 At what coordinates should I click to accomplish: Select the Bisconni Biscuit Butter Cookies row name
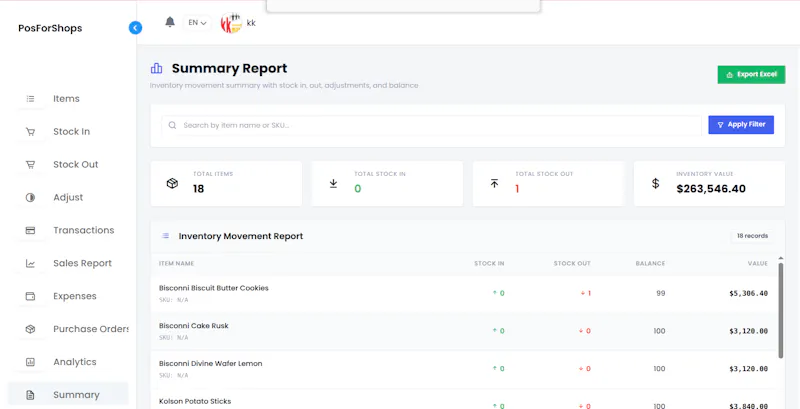point(214,288)
